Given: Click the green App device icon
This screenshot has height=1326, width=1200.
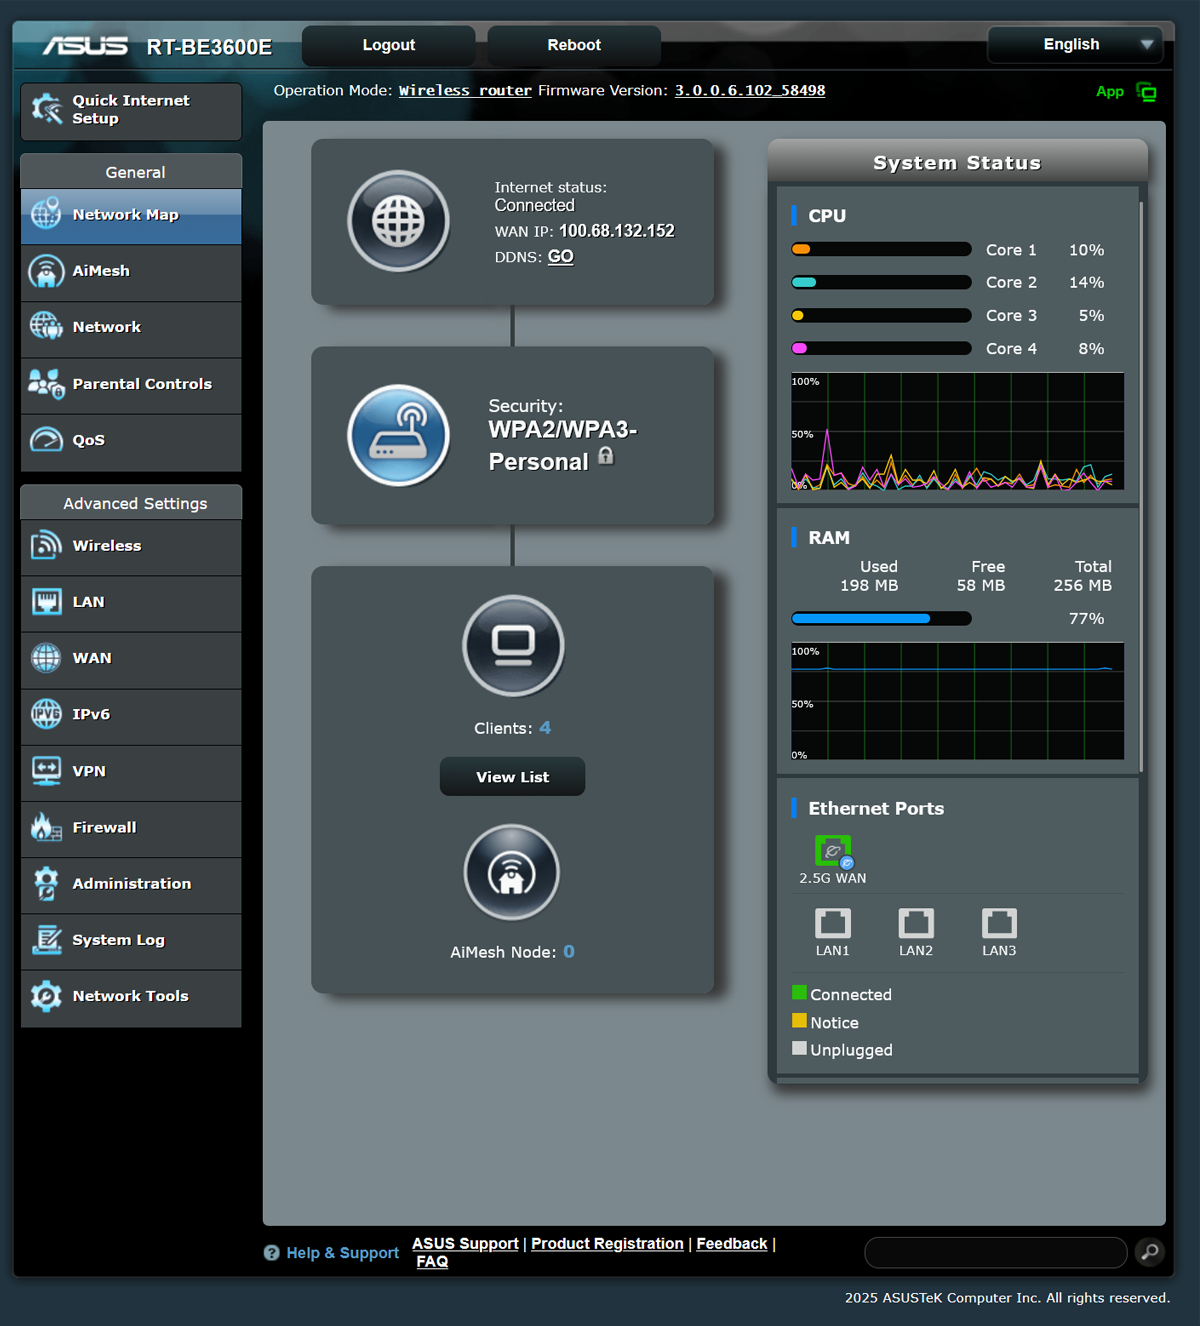Looking at the screenshot, I should (1146, 92).
